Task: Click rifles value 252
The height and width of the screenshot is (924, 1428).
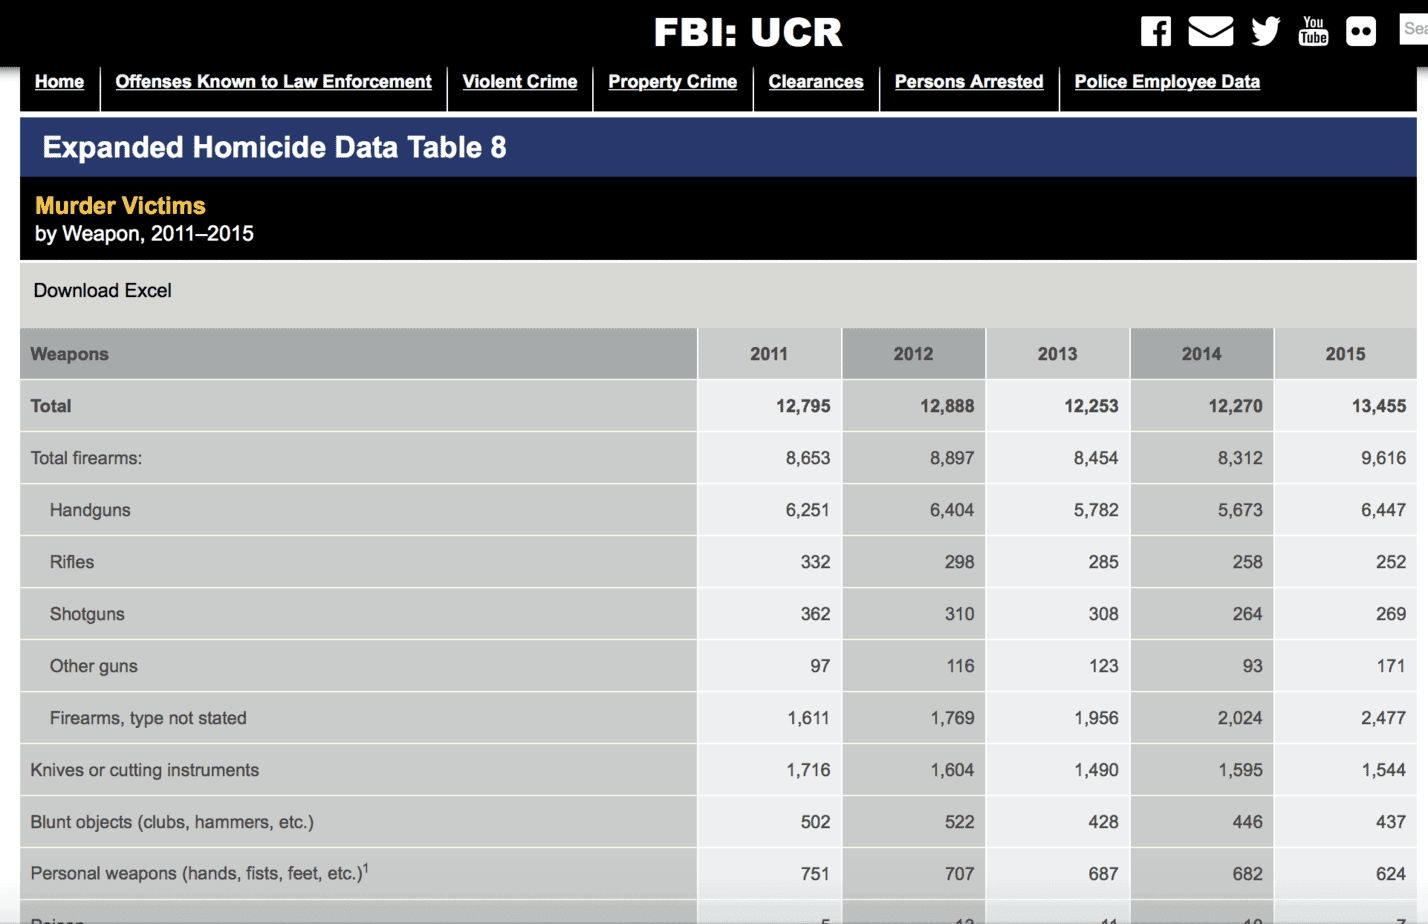Action: [x=1392, y=562]
